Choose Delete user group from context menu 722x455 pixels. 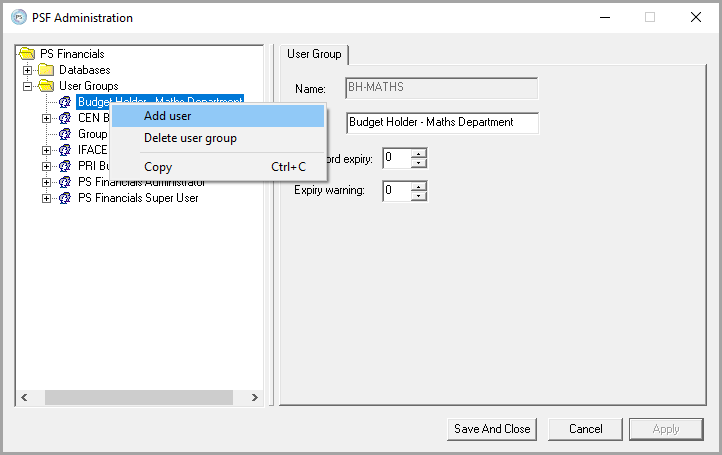(190, 138)
